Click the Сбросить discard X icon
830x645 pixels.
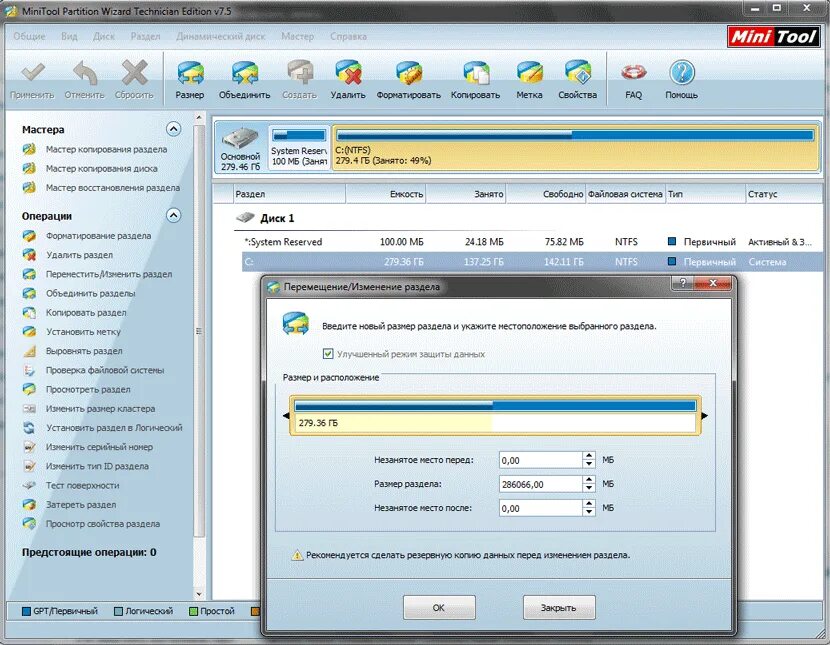click(x=134, y=73)
